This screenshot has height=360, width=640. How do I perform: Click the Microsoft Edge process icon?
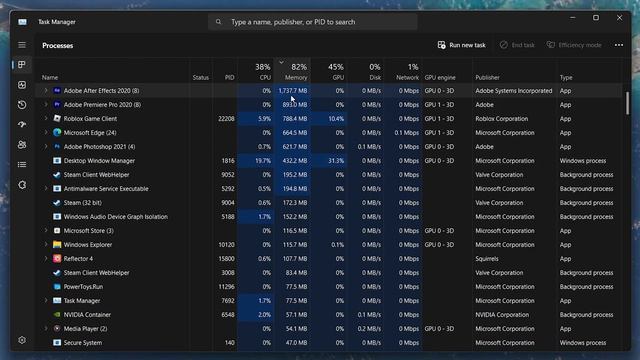click(57, 133)
